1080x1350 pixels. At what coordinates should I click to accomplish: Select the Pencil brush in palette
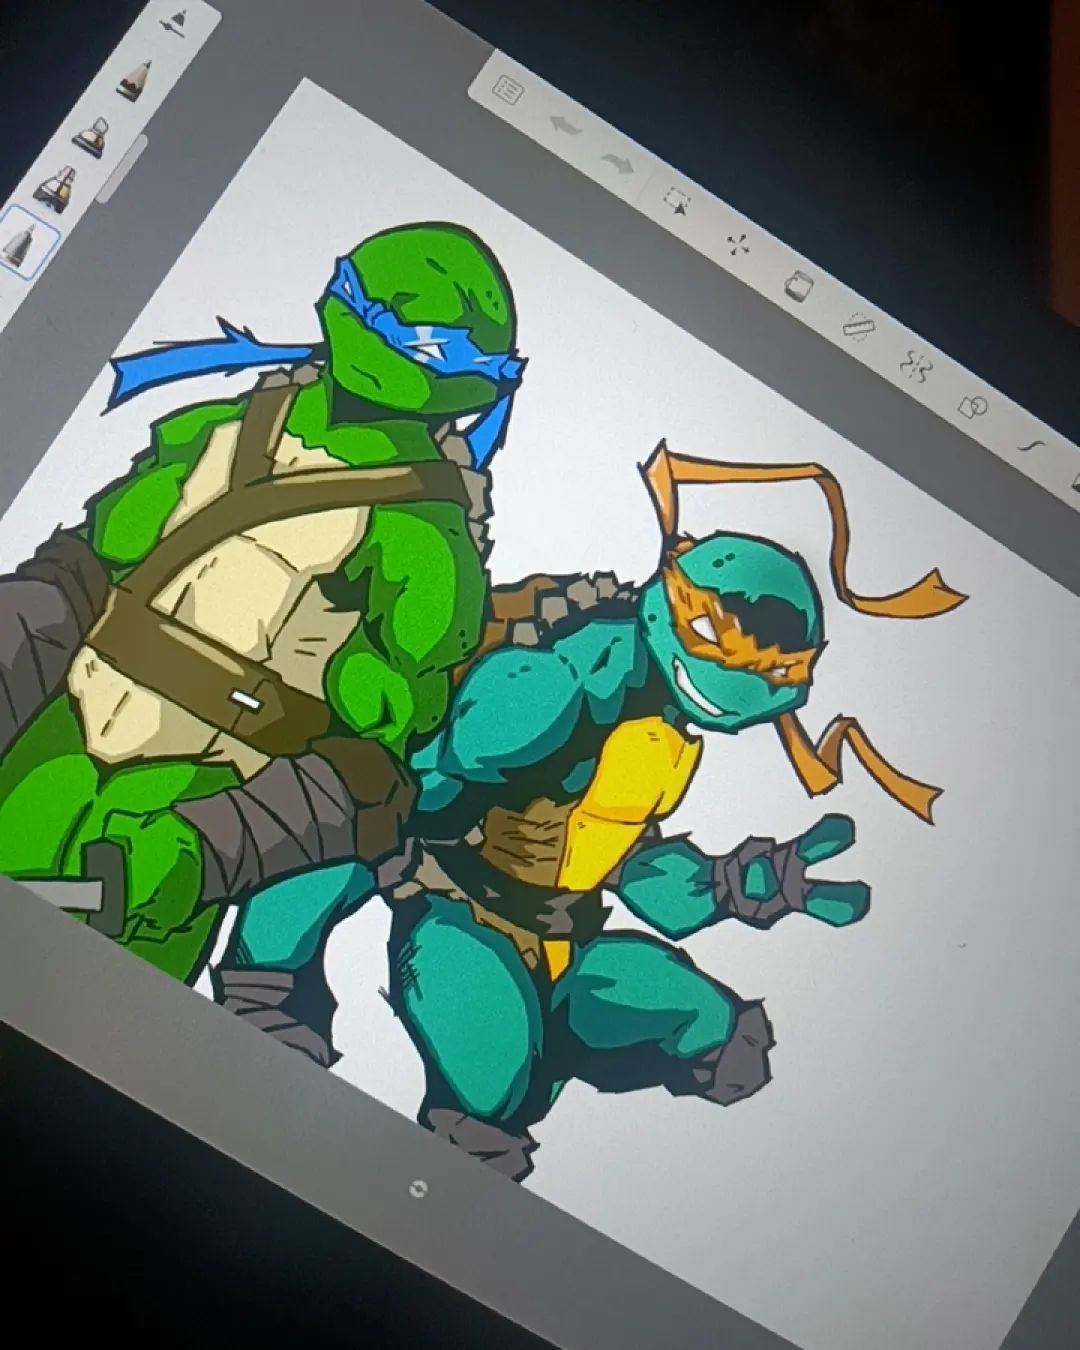[x=134, y=81]
